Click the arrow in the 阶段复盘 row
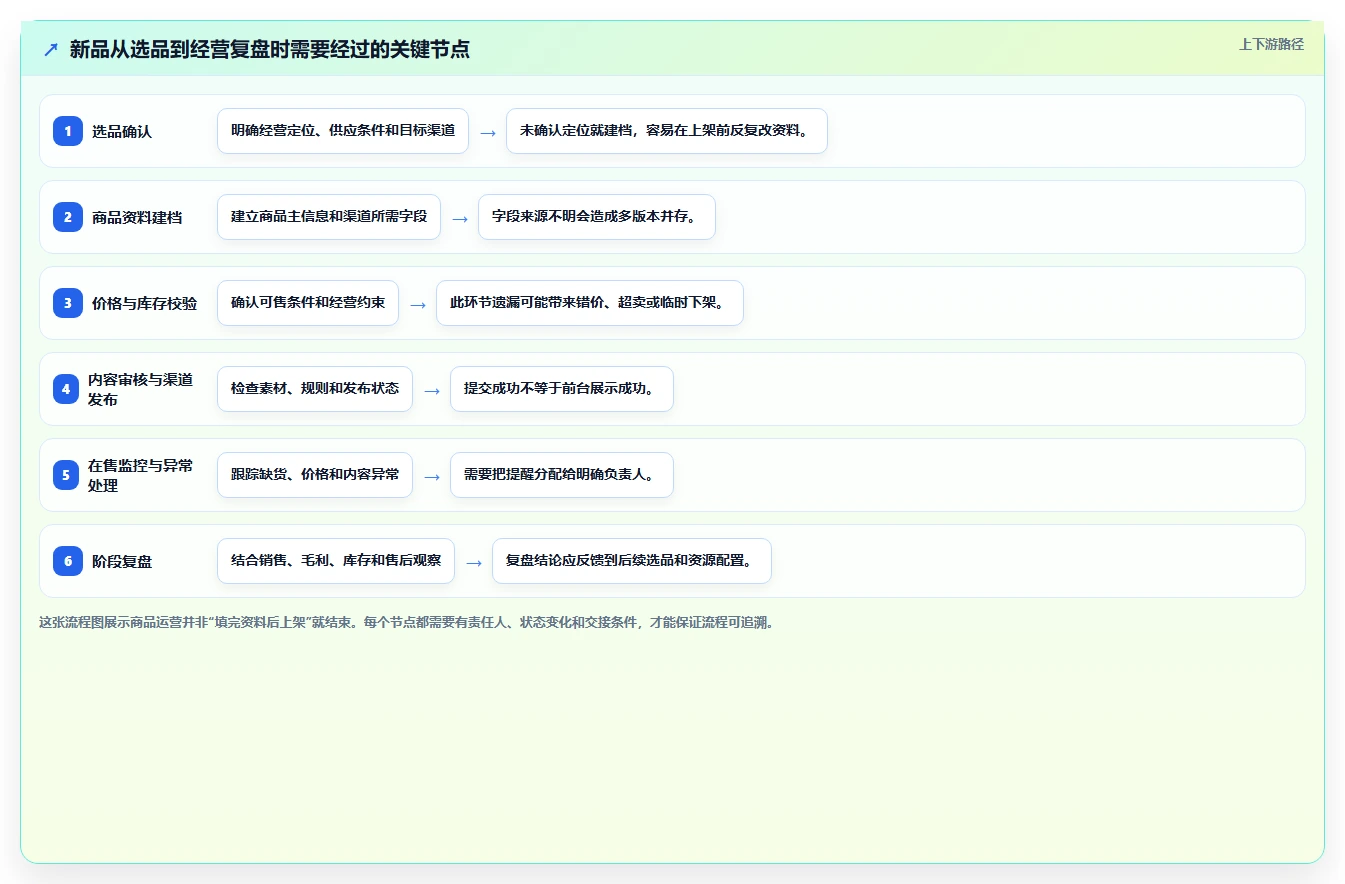Screen dimensions: 1345x884 [x=474, y=562]
